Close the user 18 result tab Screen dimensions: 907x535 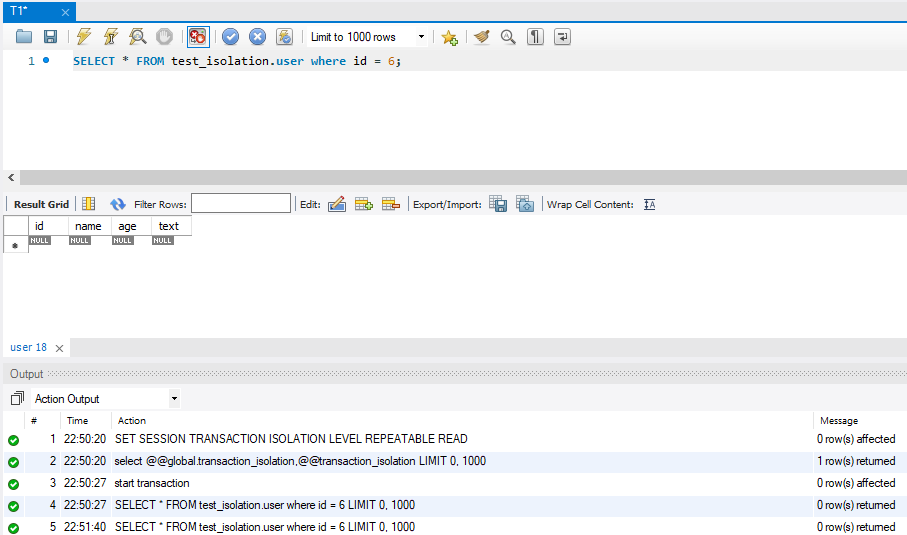point(59,348)
